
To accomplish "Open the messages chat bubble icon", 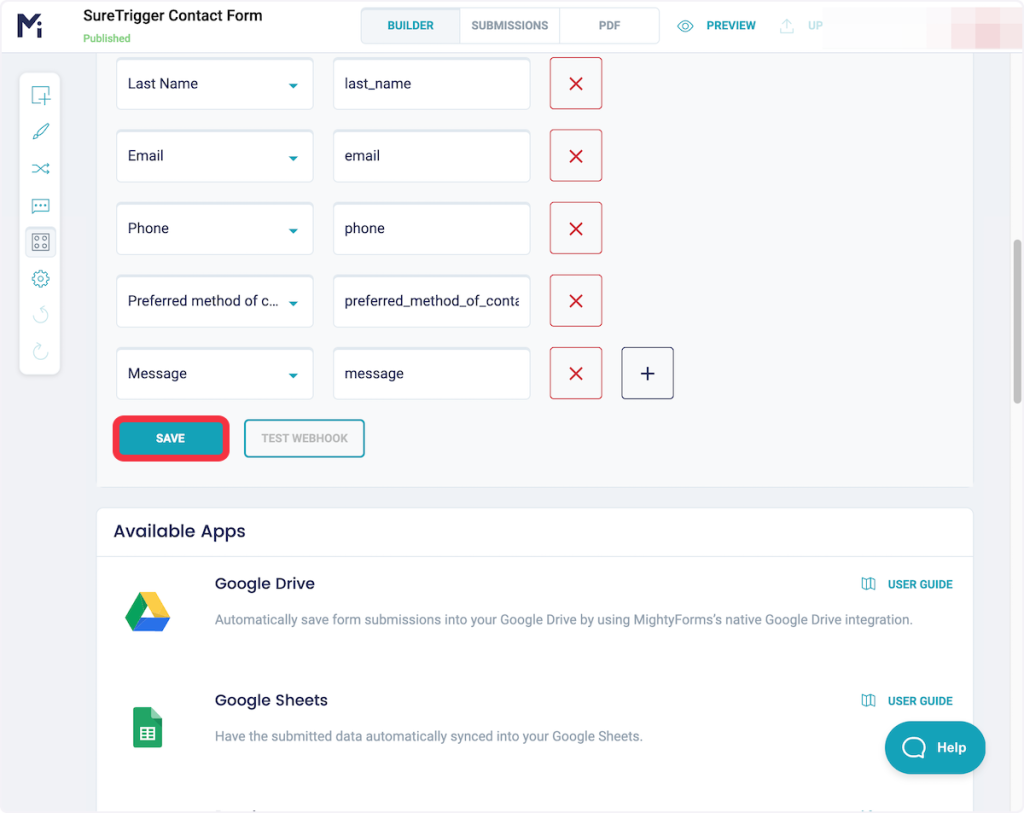I will (x=40, y=206).
